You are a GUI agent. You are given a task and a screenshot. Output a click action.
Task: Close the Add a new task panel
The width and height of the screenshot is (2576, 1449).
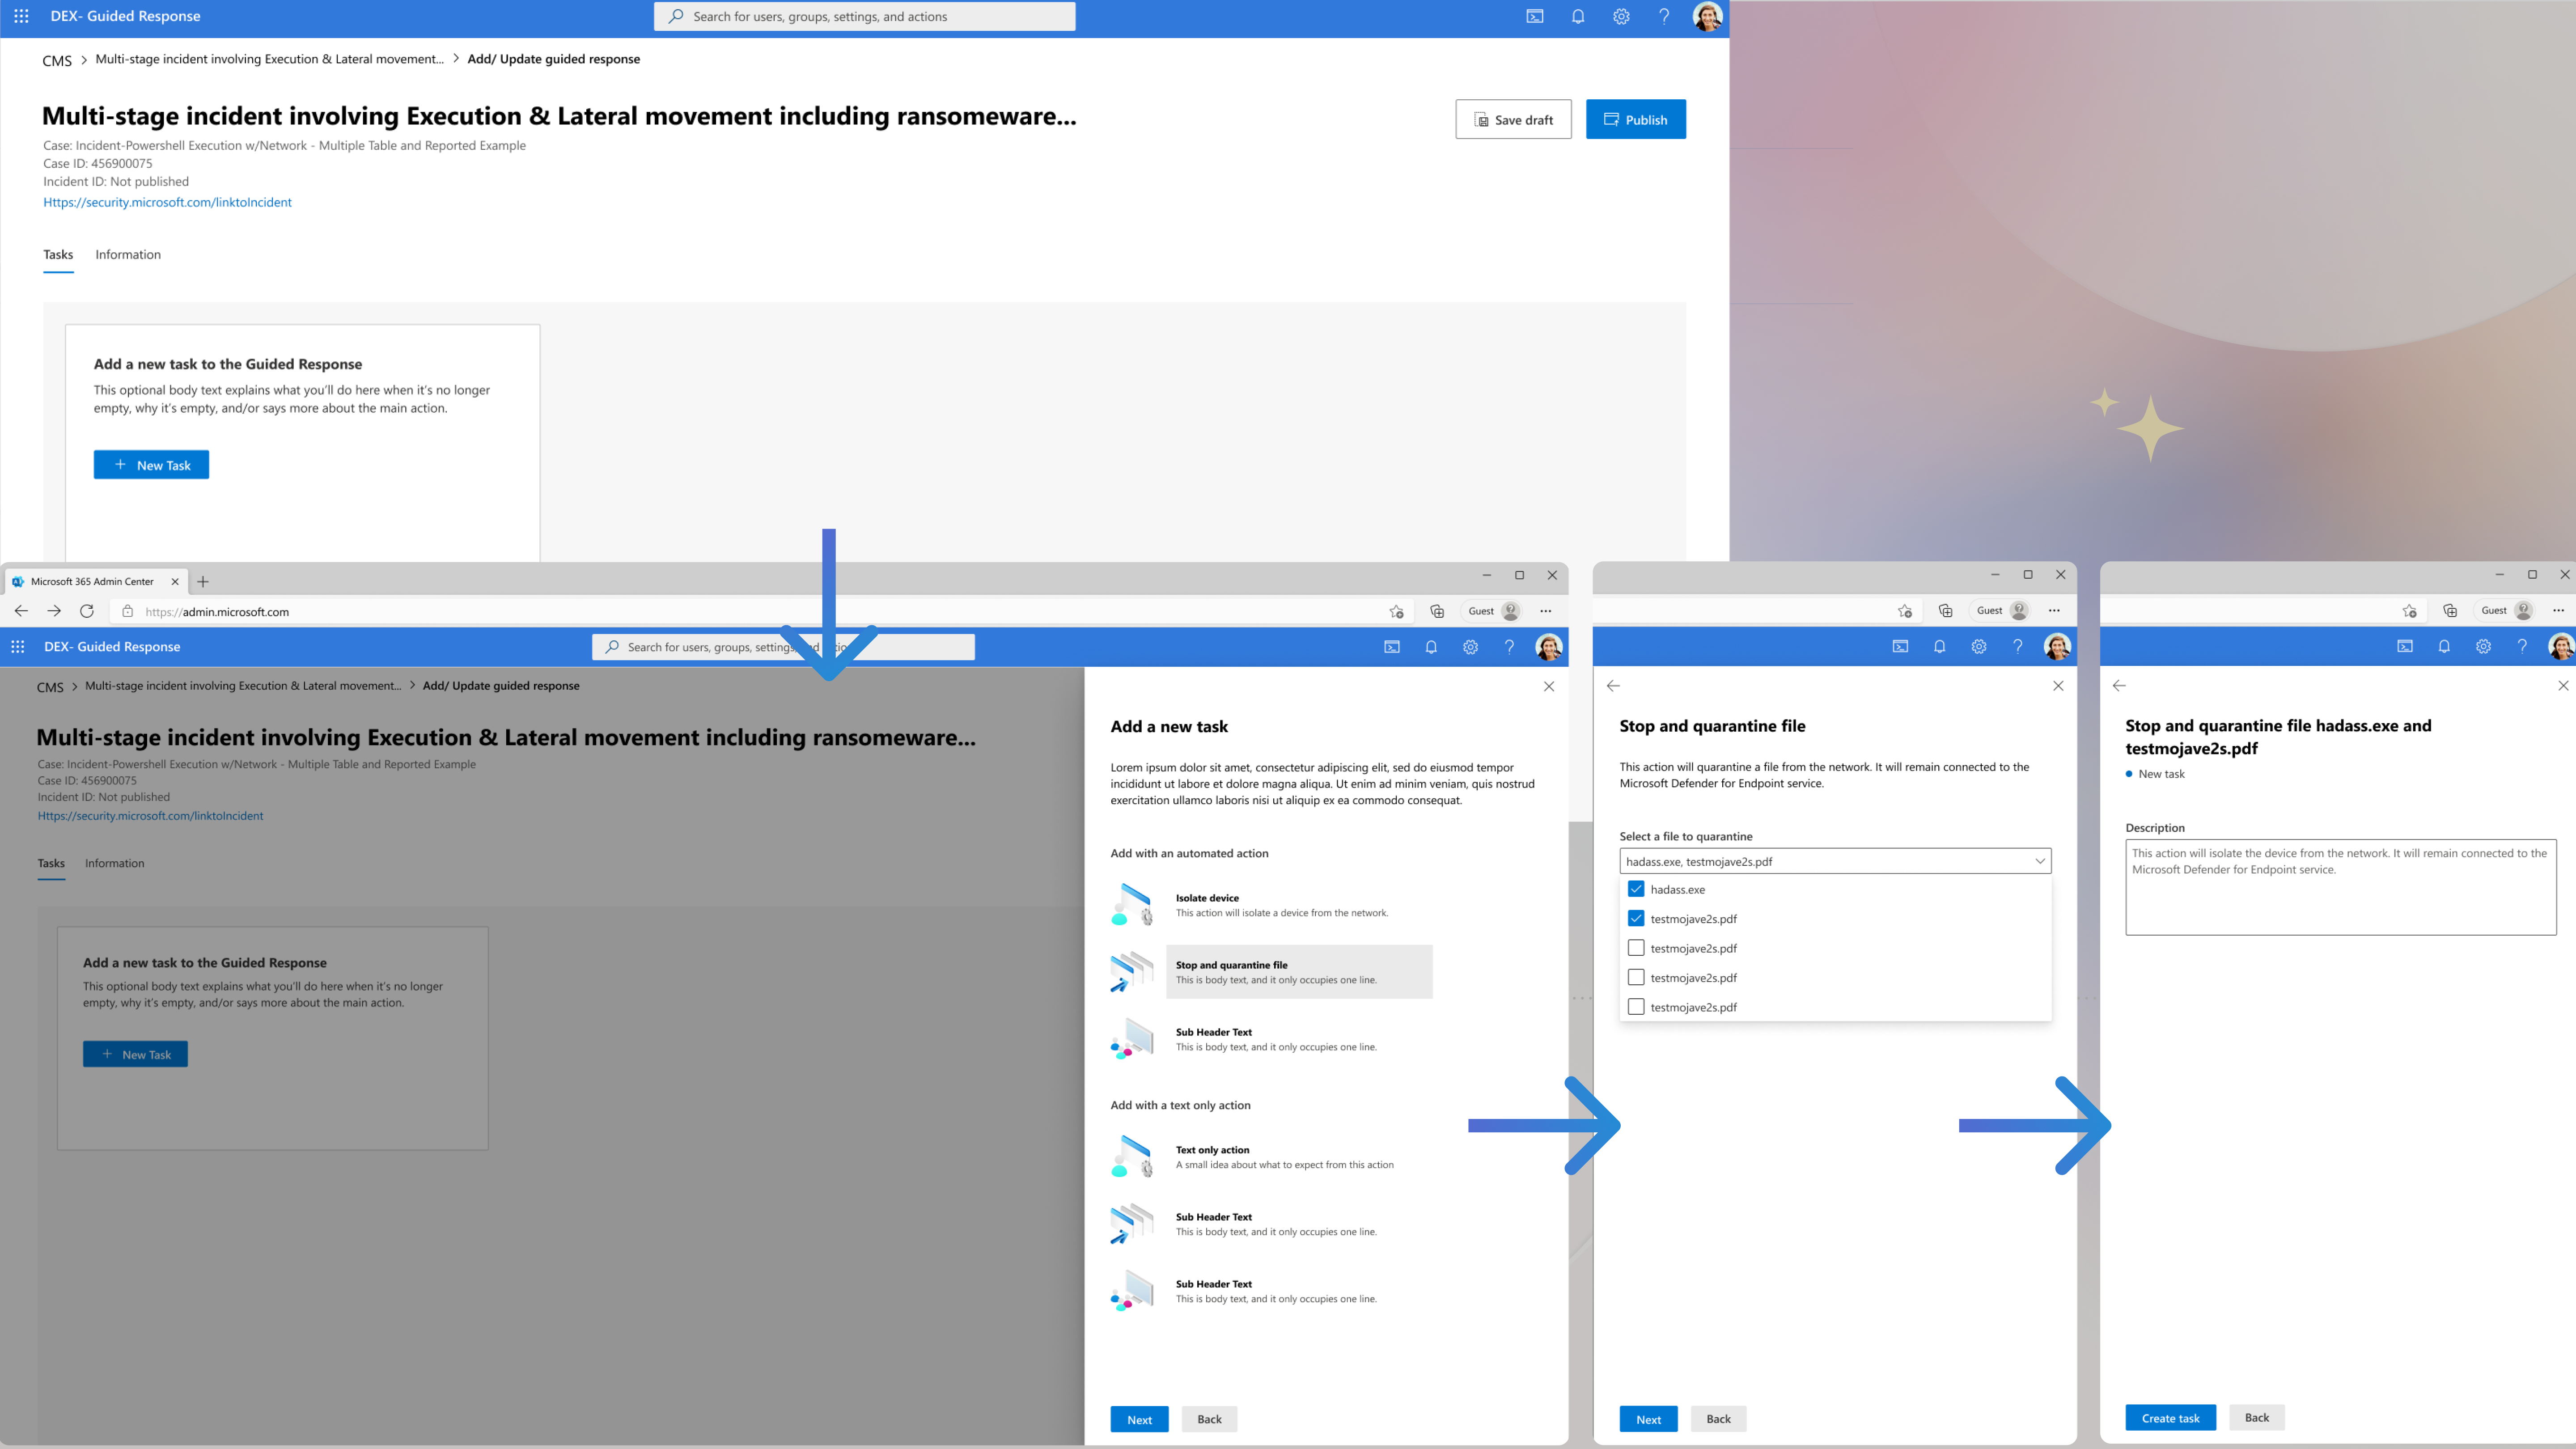pyautogui.click(x=1549, y=686)
